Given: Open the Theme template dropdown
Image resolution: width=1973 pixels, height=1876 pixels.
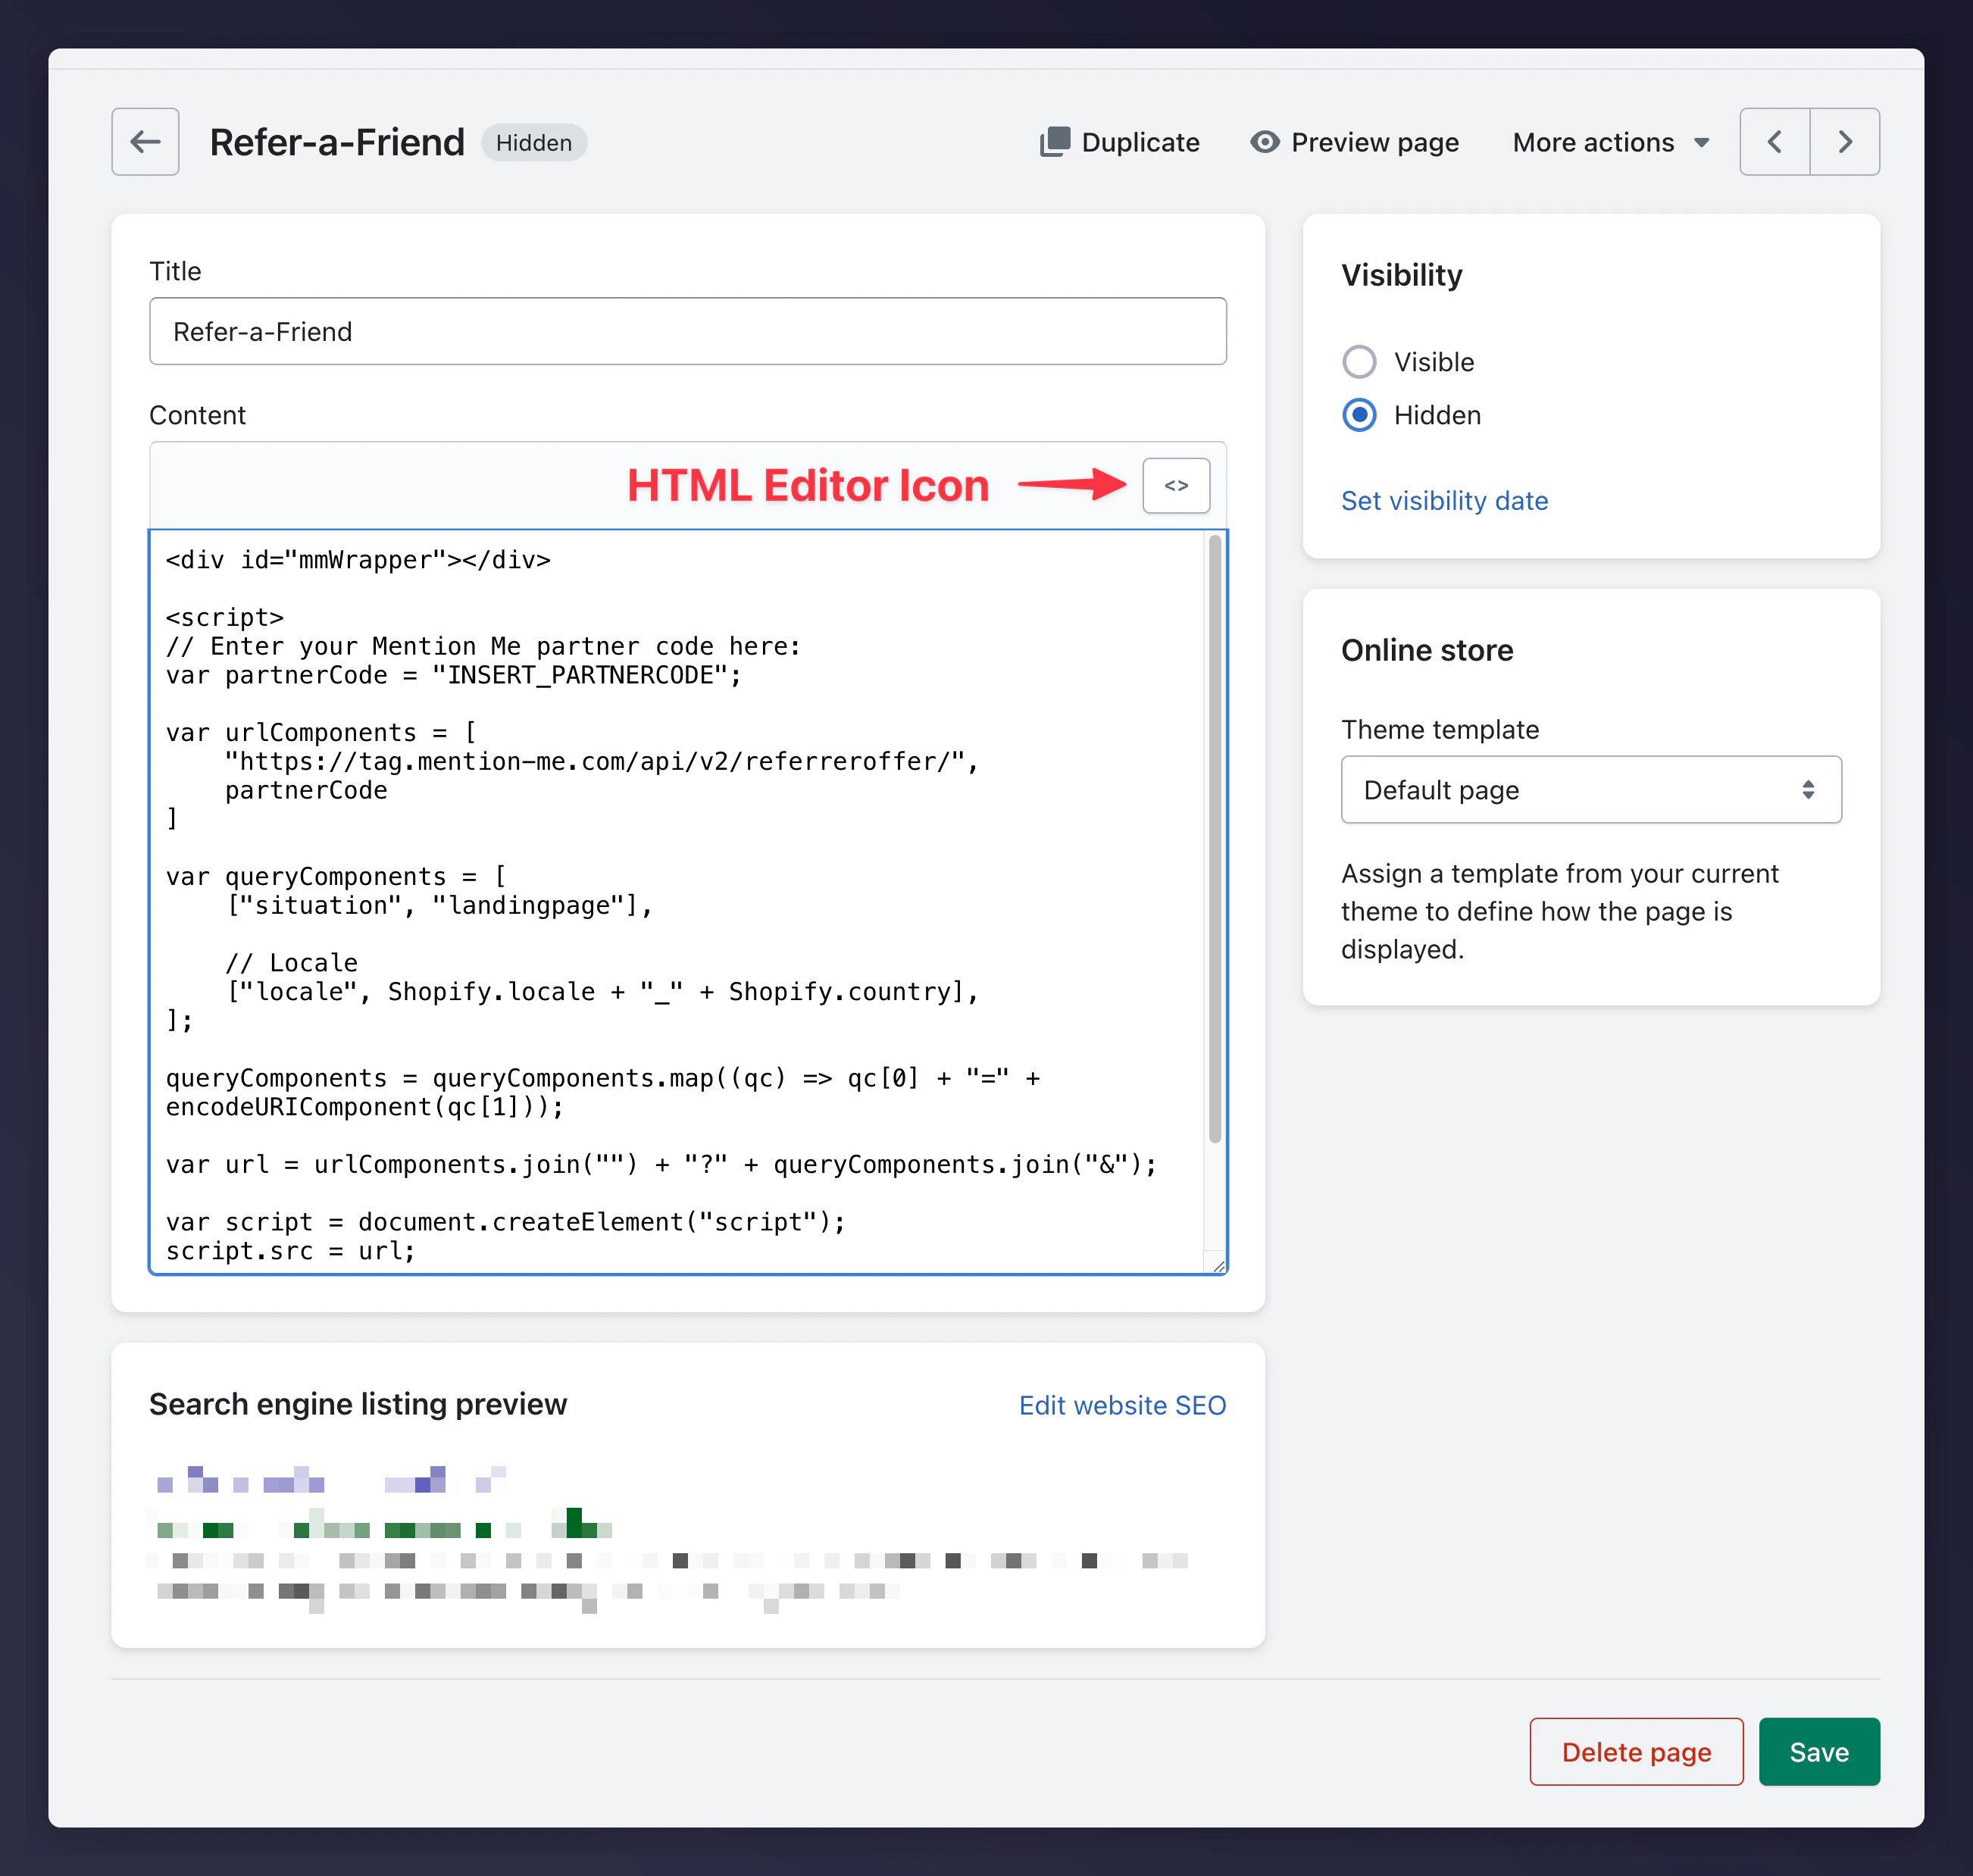Looking at the screenshot, I should tap(1591, 790).
